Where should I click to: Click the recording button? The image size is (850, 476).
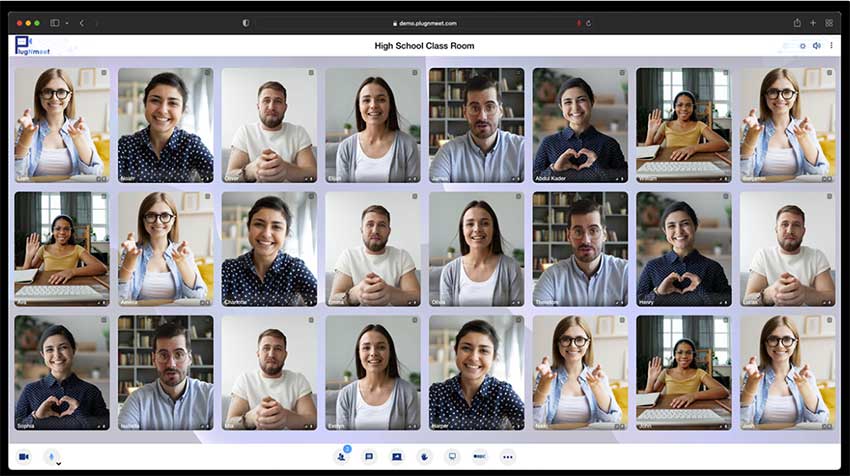click(480, 457)
